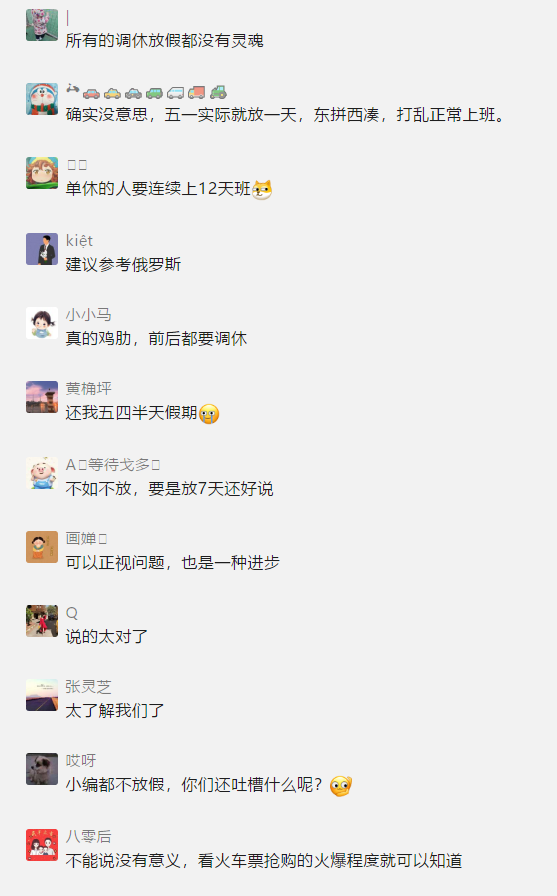Screen dimensions: 557x896
Task: Open the profile picture of user kiệt
Action: tap(42, 249)
